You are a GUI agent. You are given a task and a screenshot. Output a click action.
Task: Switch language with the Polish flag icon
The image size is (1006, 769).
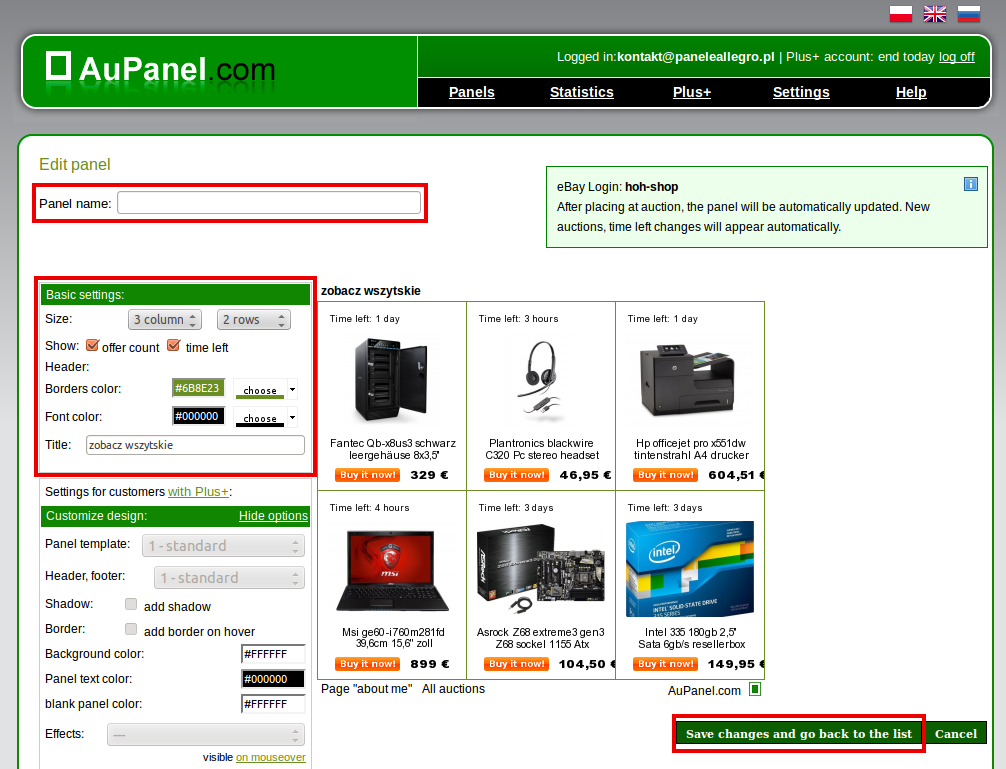(901, 13)
